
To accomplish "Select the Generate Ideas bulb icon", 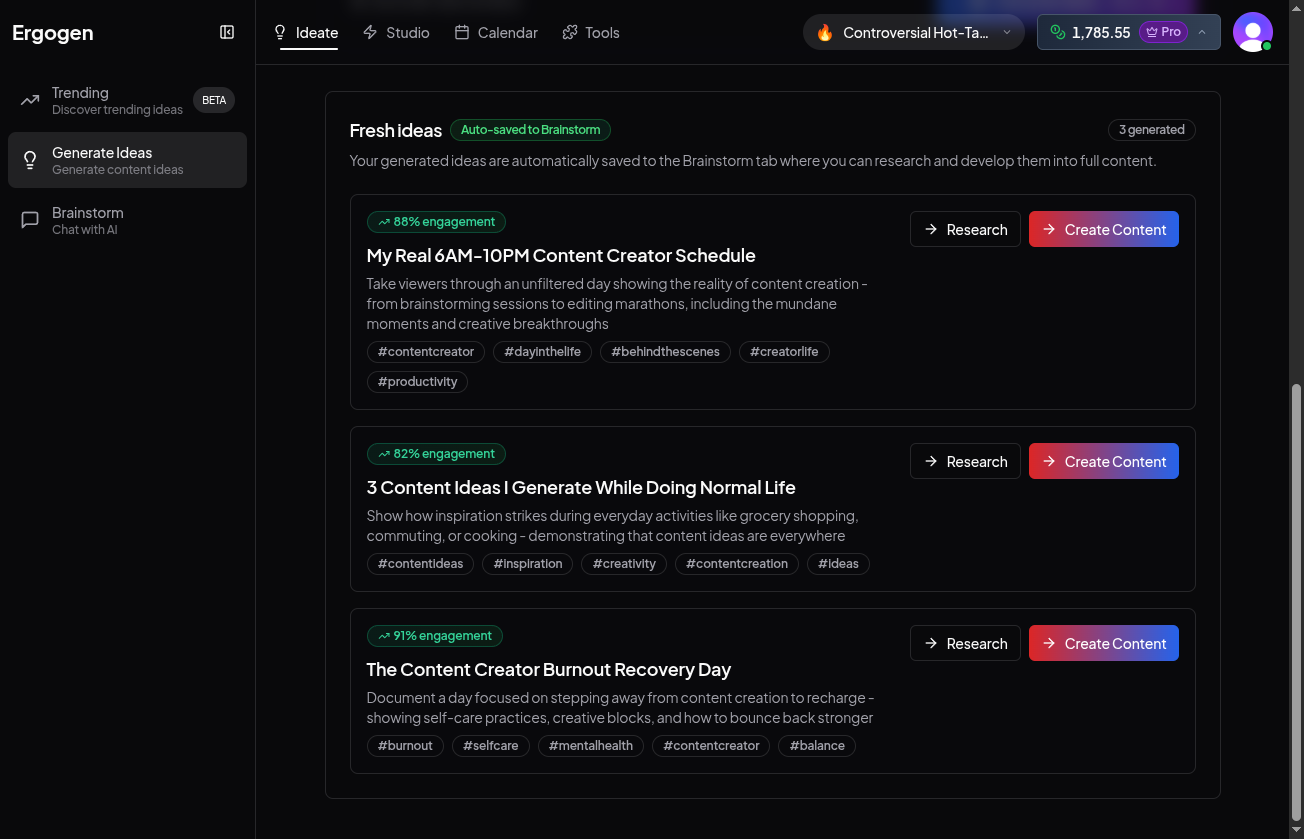I will 30,160.
